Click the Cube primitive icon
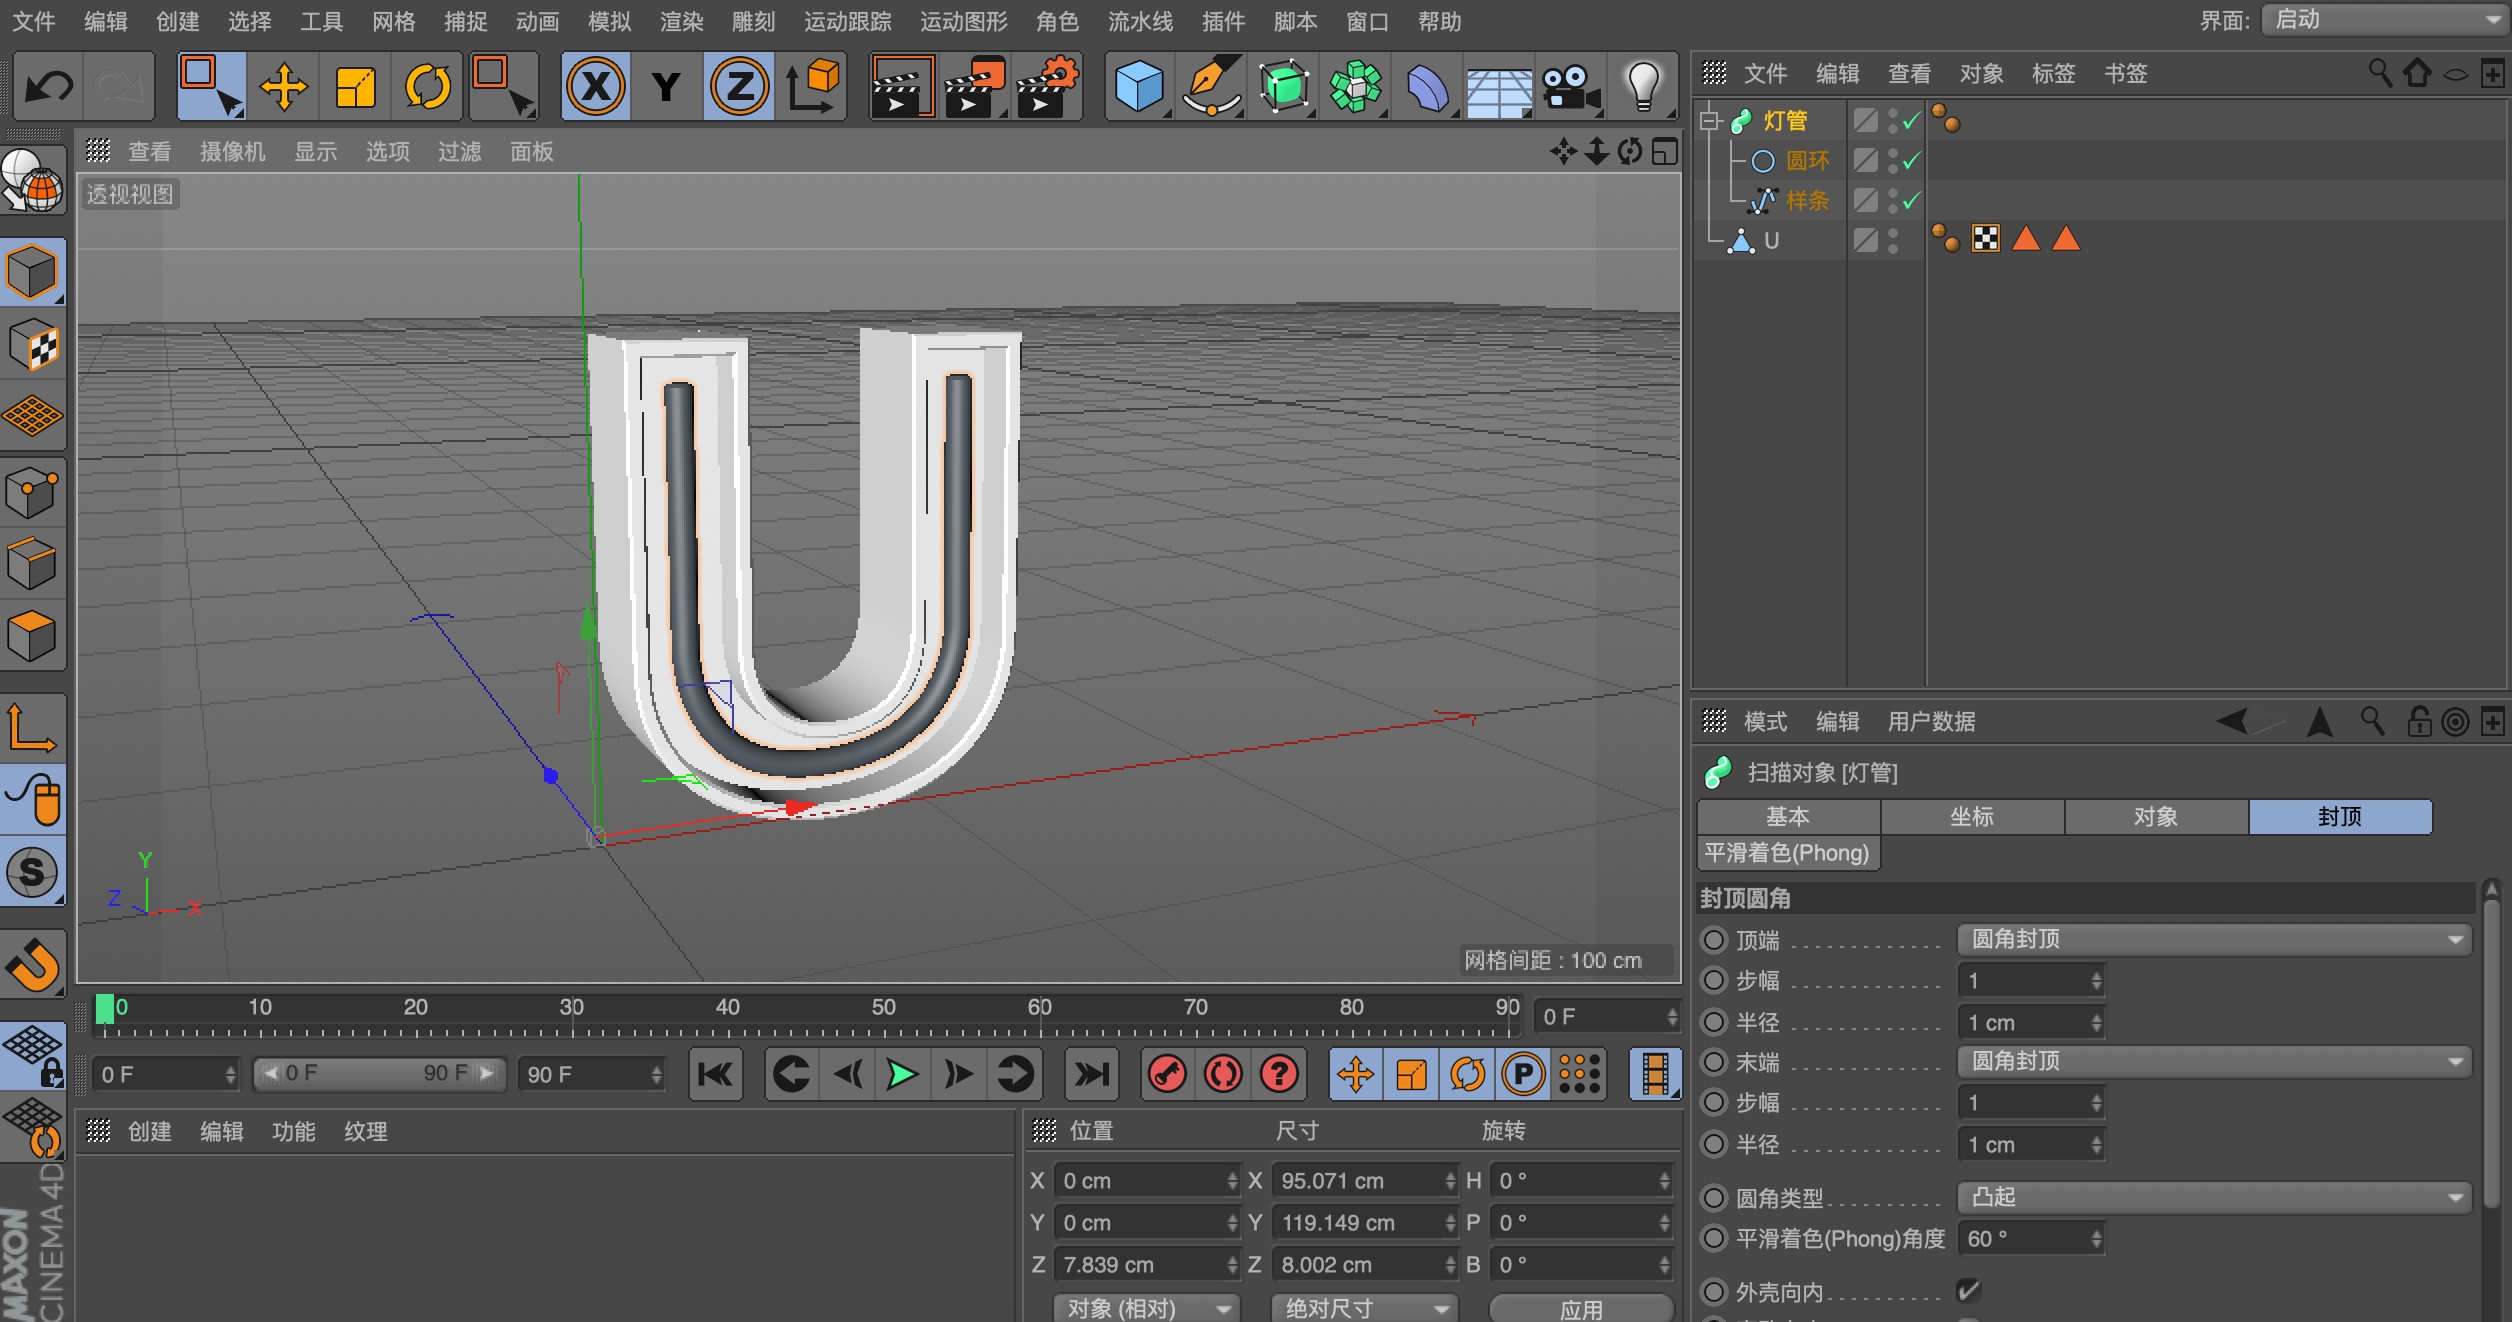2512x1322 pixels. pos(1138,87)
